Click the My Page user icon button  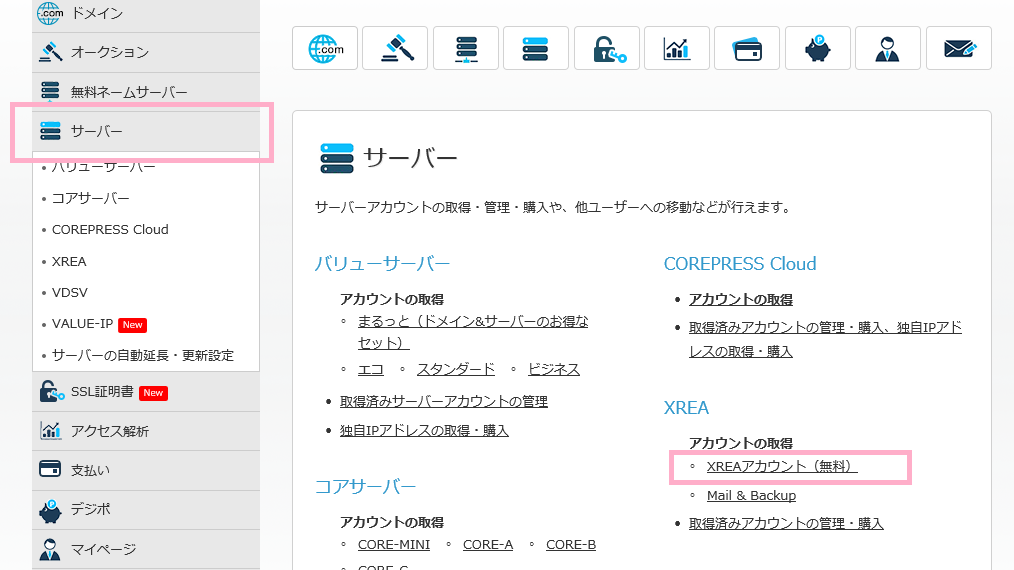click(x=888, y=48)
